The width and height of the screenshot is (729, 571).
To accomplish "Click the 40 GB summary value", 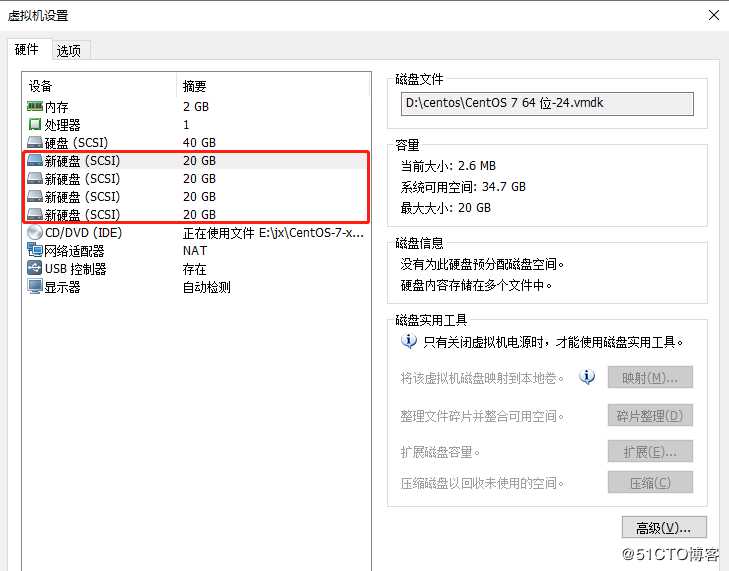I will pyautogui.click(x=199, y=142).
